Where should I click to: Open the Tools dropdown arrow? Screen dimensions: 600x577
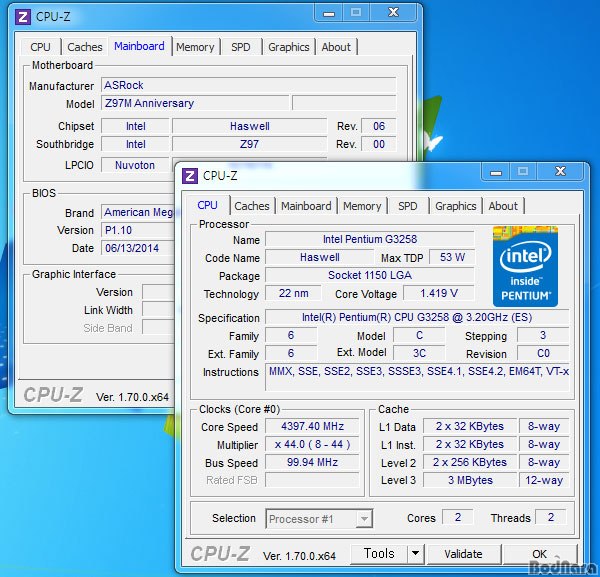(416, 553)
